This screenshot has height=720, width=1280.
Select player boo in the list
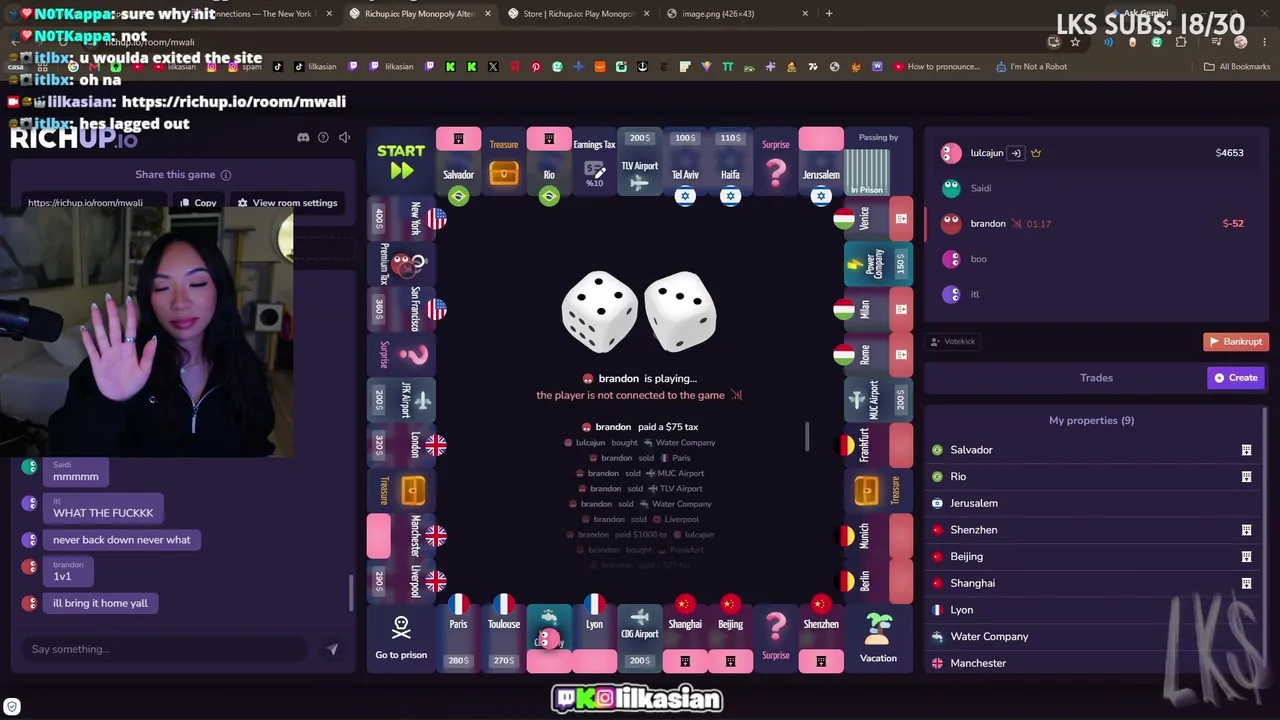(x=1095, y=259)
